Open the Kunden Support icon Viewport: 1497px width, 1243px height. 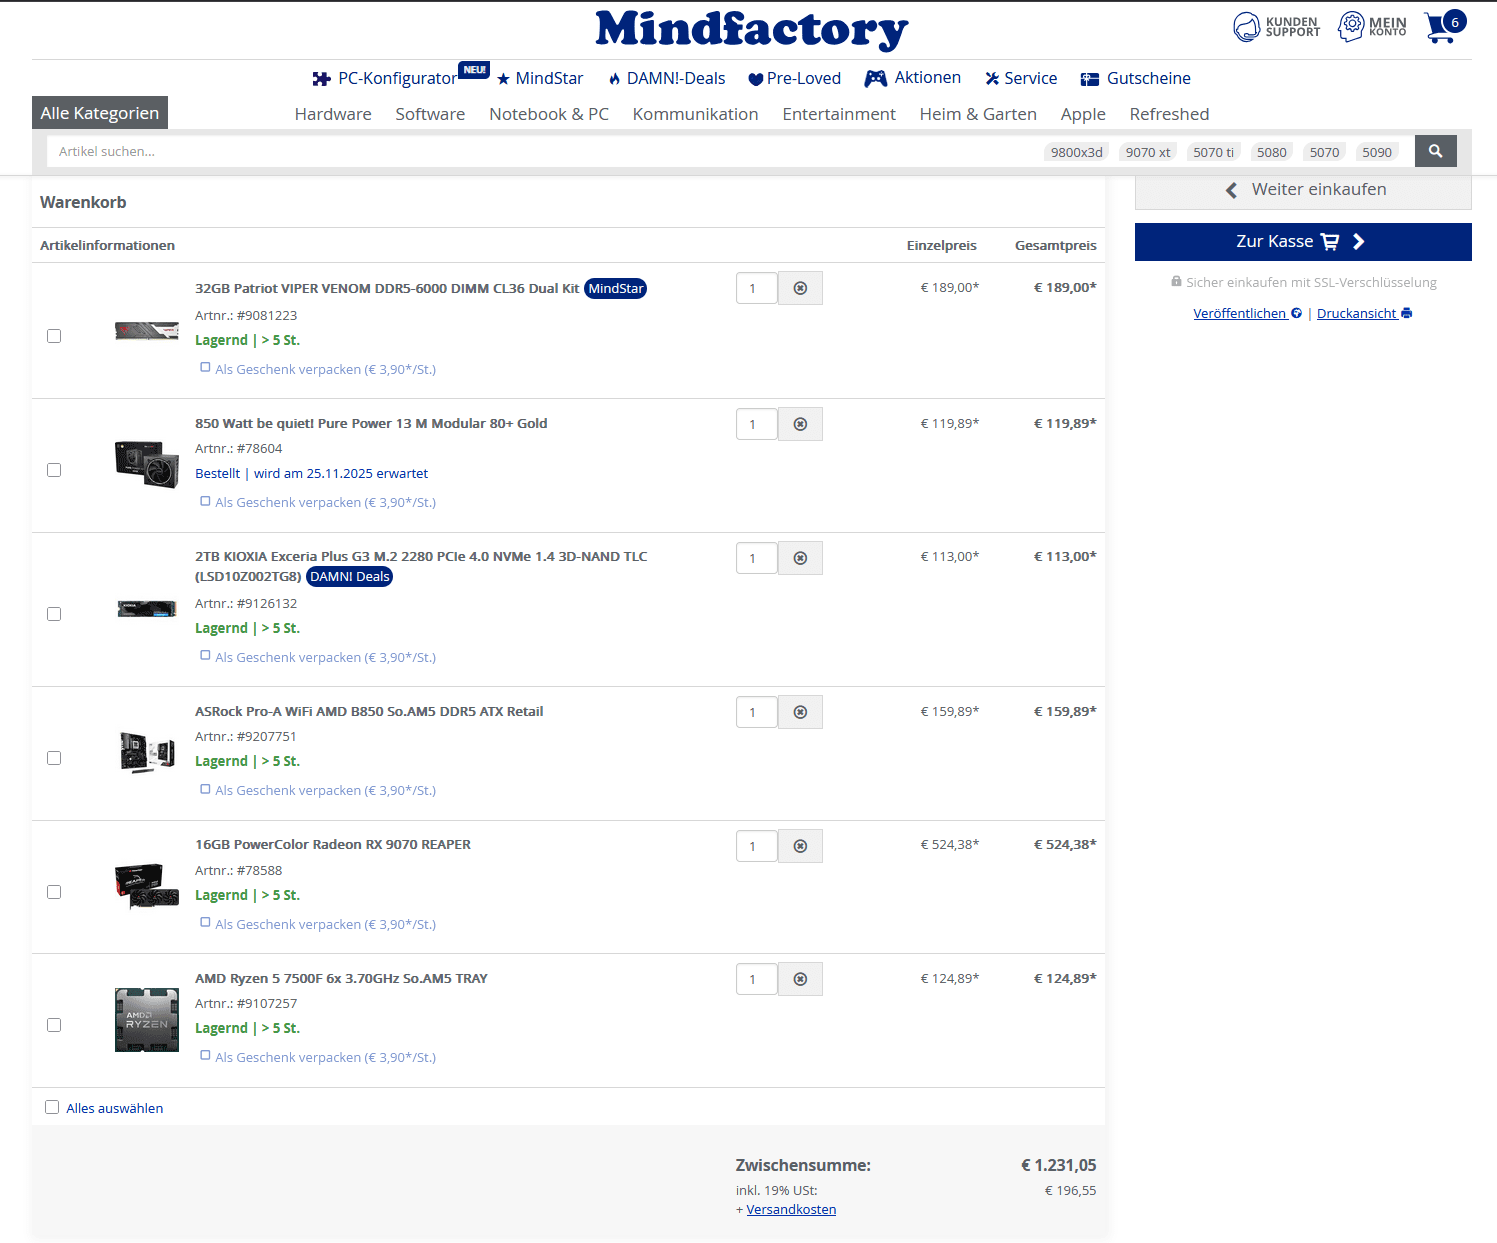tap(1276, 27)
